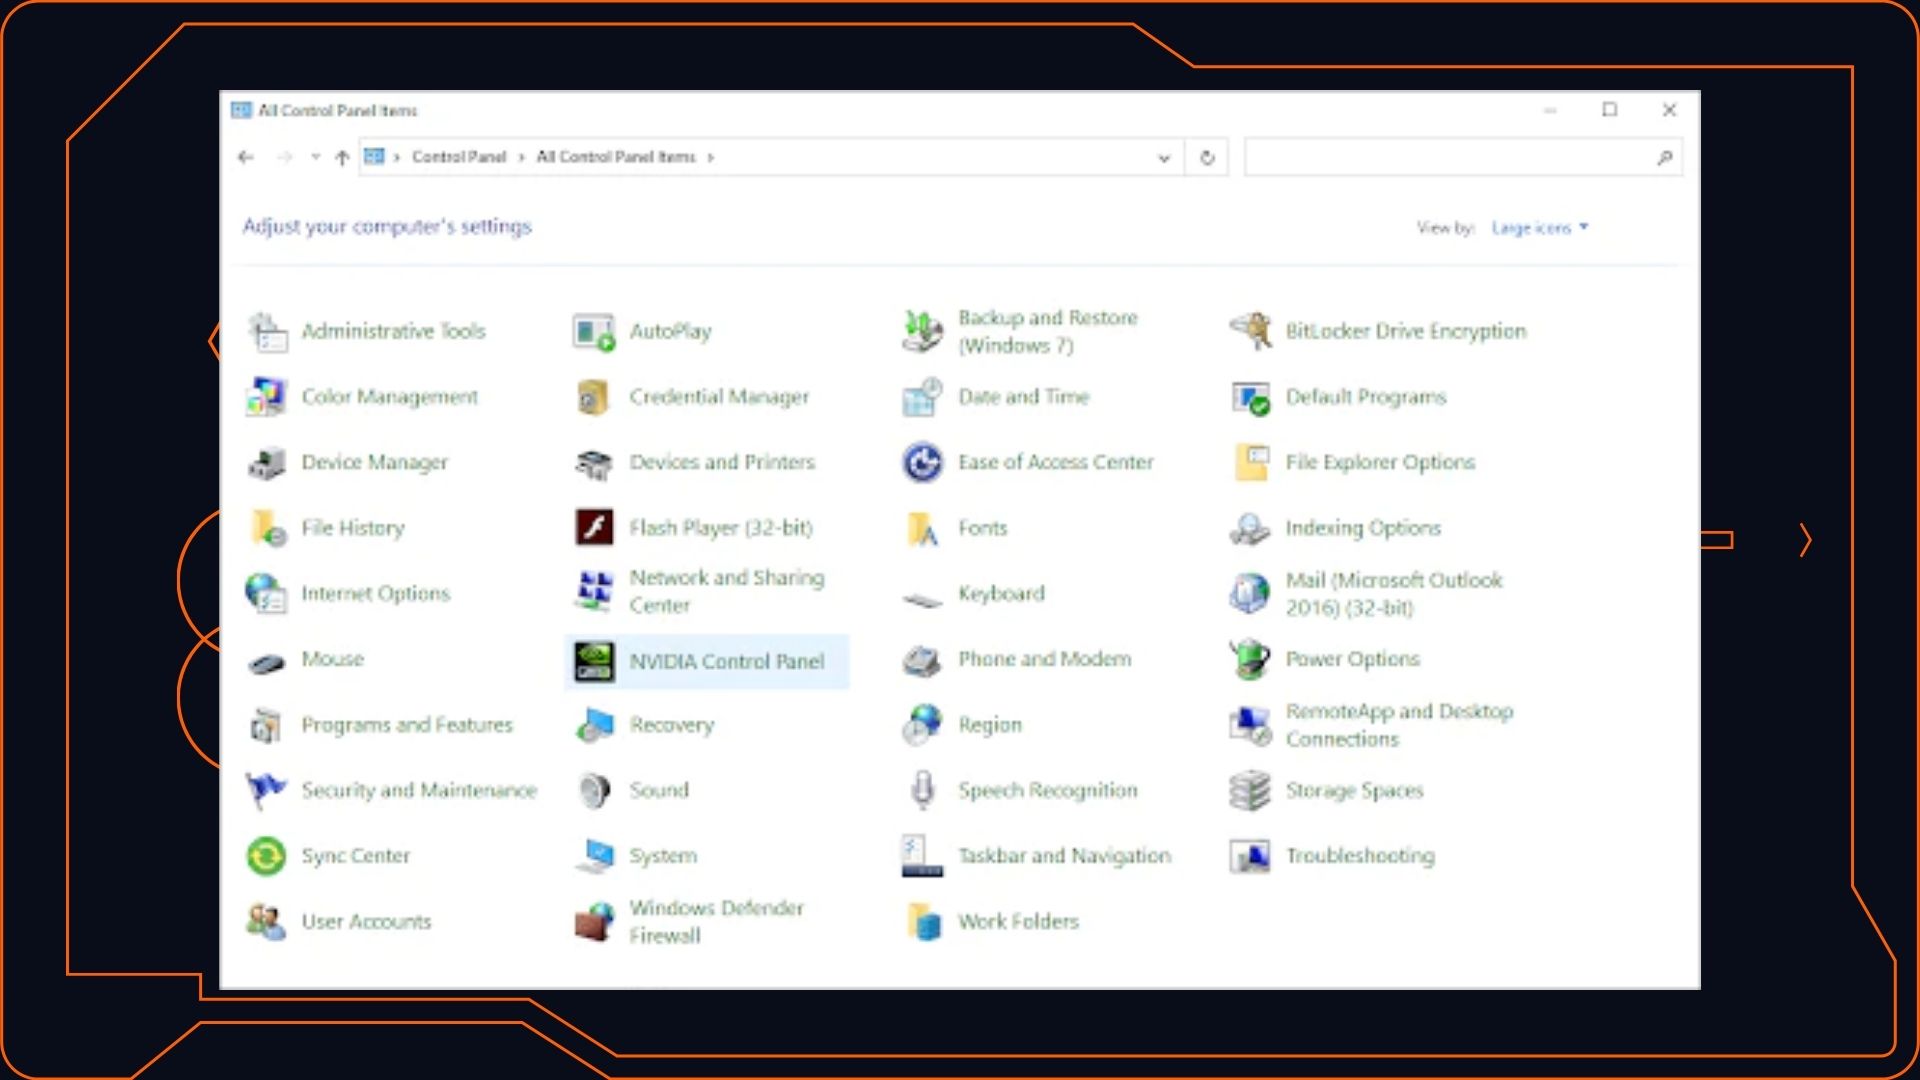Select Control Panel breadcrumb in address bar
1920x1080 pixels.
tap(459, 157)
